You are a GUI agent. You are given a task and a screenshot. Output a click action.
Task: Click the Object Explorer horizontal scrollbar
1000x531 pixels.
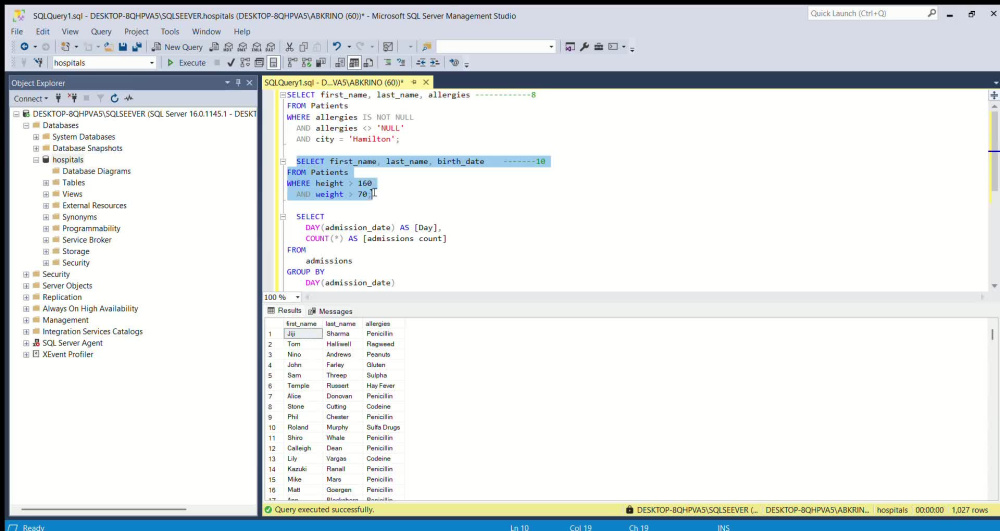click(x=103, y=509)
